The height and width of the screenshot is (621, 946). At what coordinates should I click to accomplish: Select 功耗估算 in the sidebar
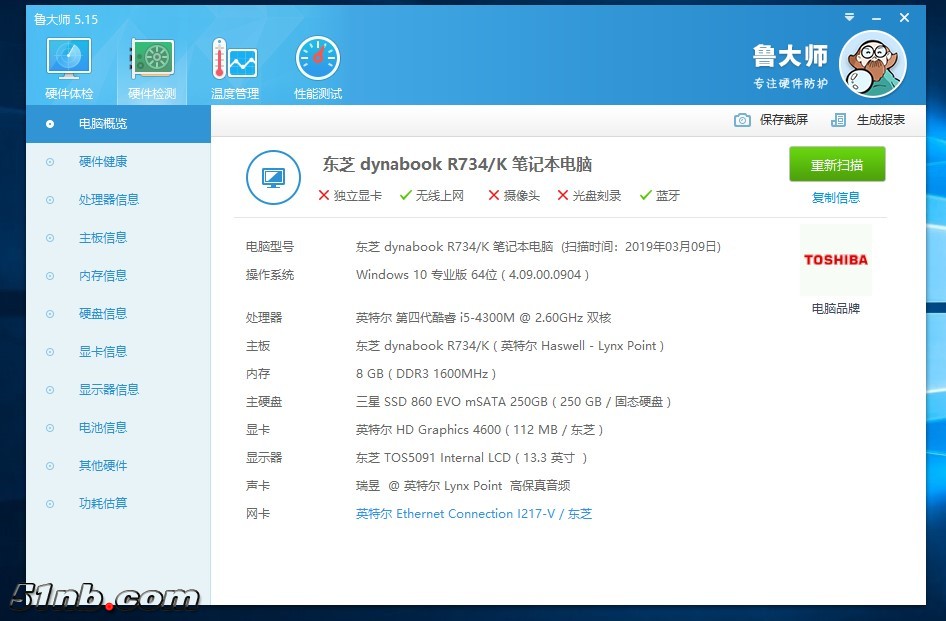(x=103, y=504)
